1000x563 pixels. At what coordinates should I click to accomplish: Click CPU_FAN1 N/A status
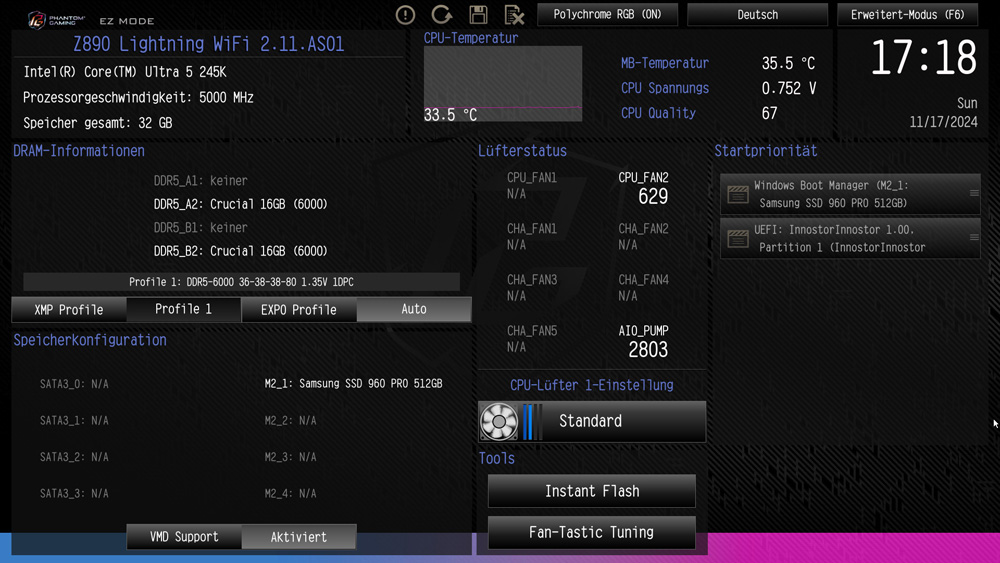coord(517,194)
